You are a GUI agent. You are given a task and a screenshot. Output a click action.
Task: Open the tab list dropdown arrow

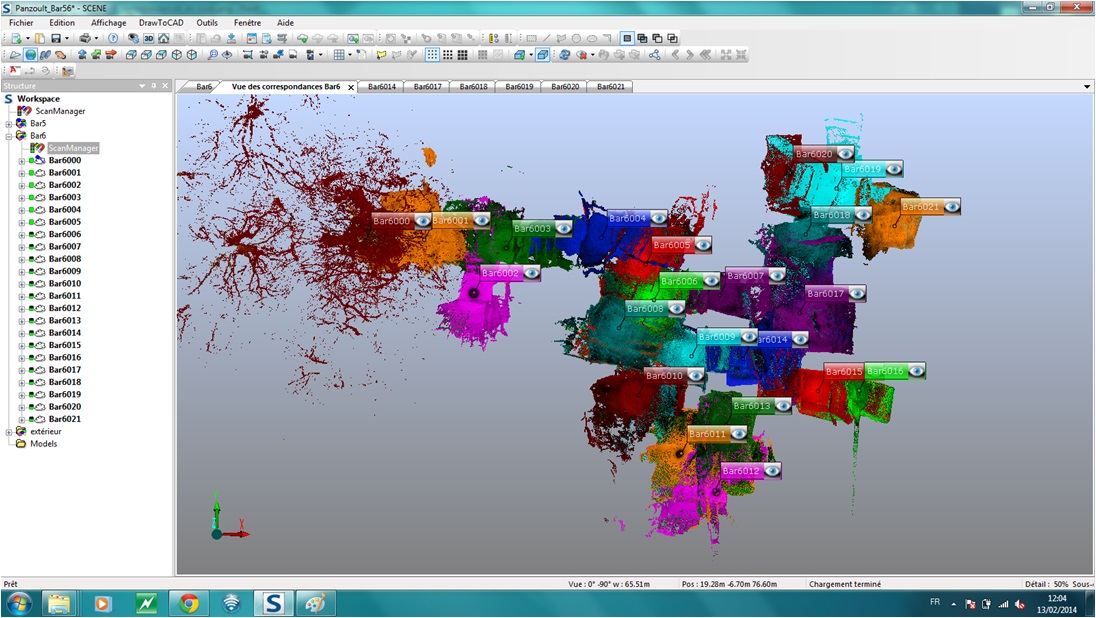pos(1087,87)
